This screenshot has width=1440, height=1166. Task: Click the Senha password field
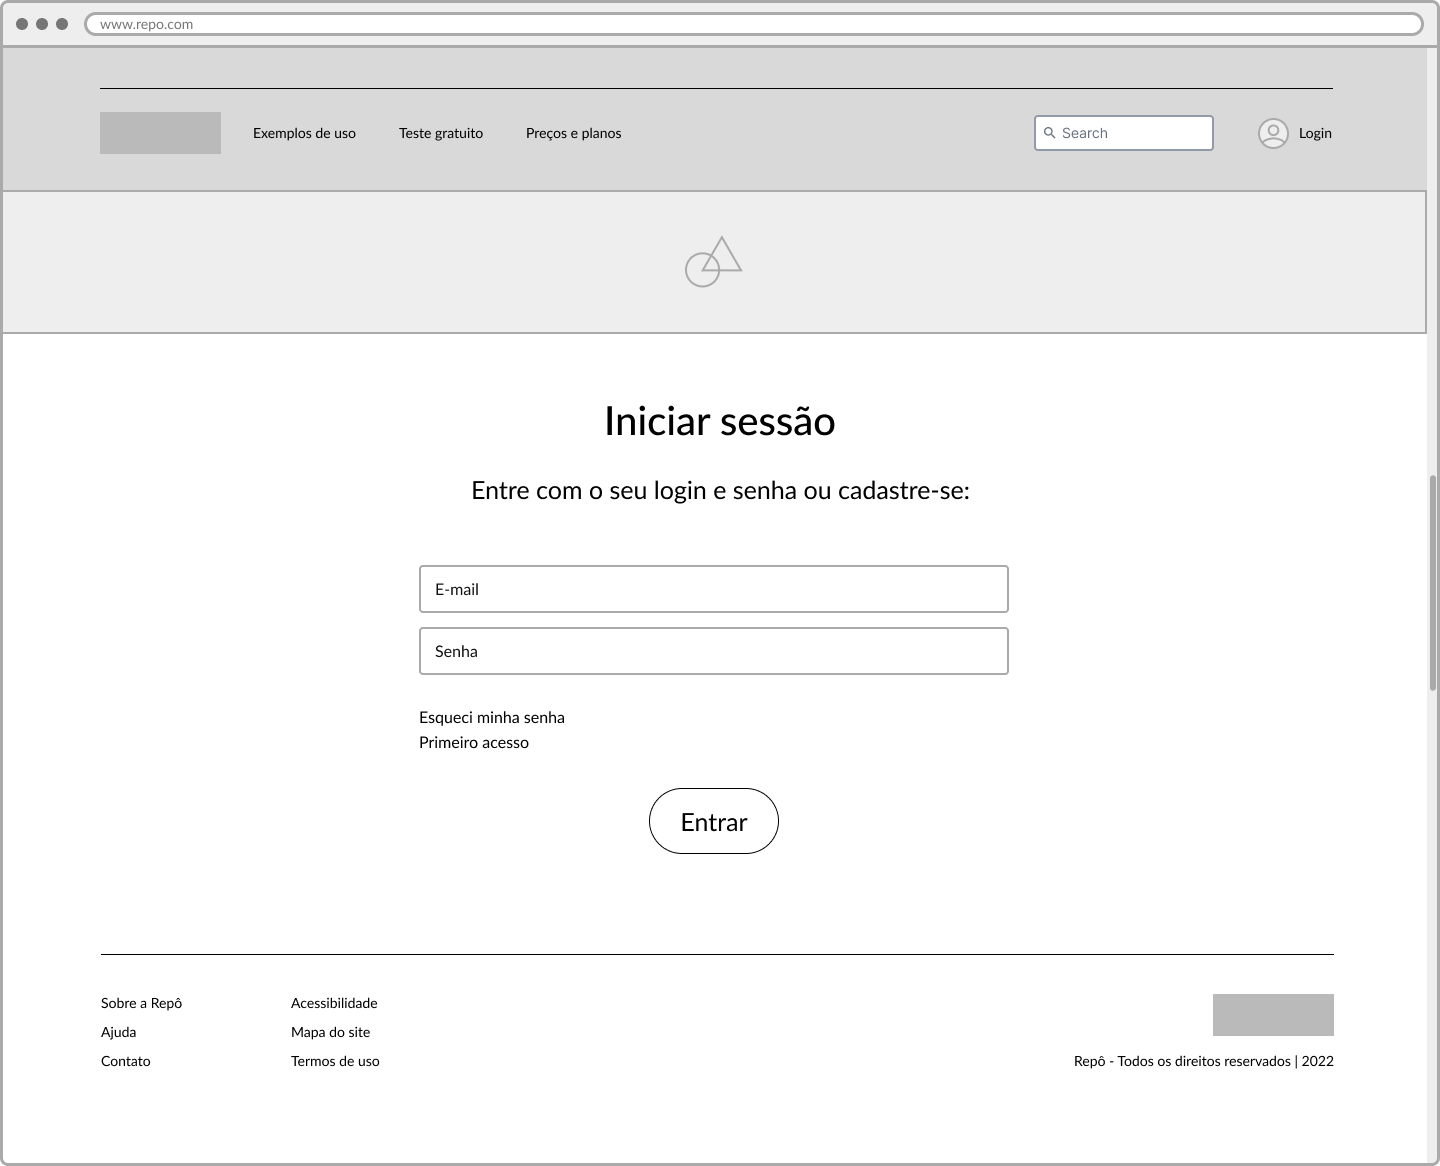click(x=713, y=651)
